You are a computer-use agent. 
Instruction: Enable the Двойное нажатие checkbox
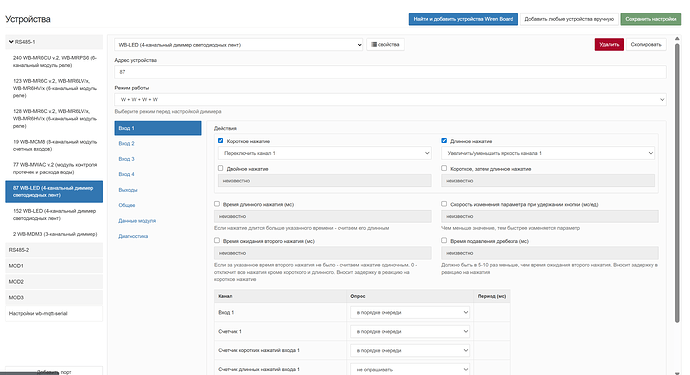tap(220, 168)
